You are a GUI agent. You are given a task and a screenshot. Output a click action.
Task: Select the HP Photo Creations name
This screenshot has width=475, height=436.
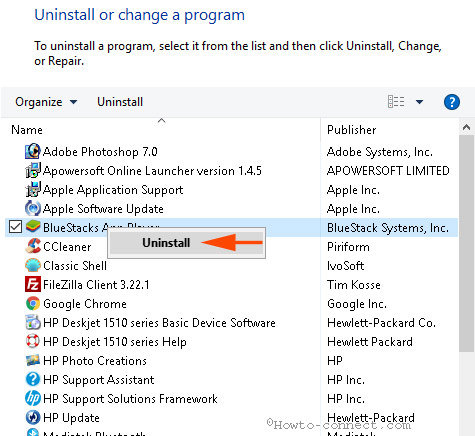95,361
